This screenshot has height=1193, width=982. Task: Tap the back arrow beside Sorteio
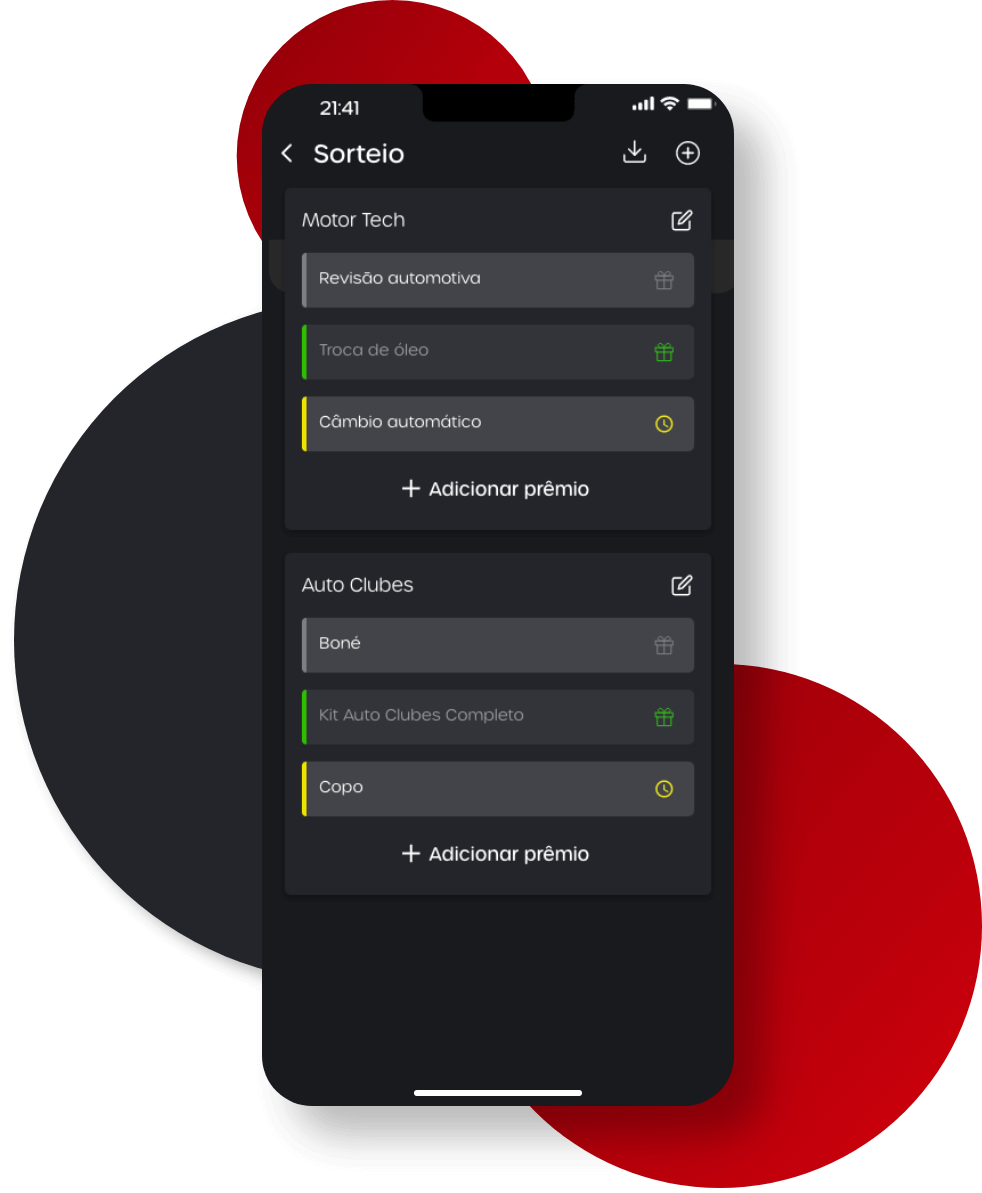(287, 154)
